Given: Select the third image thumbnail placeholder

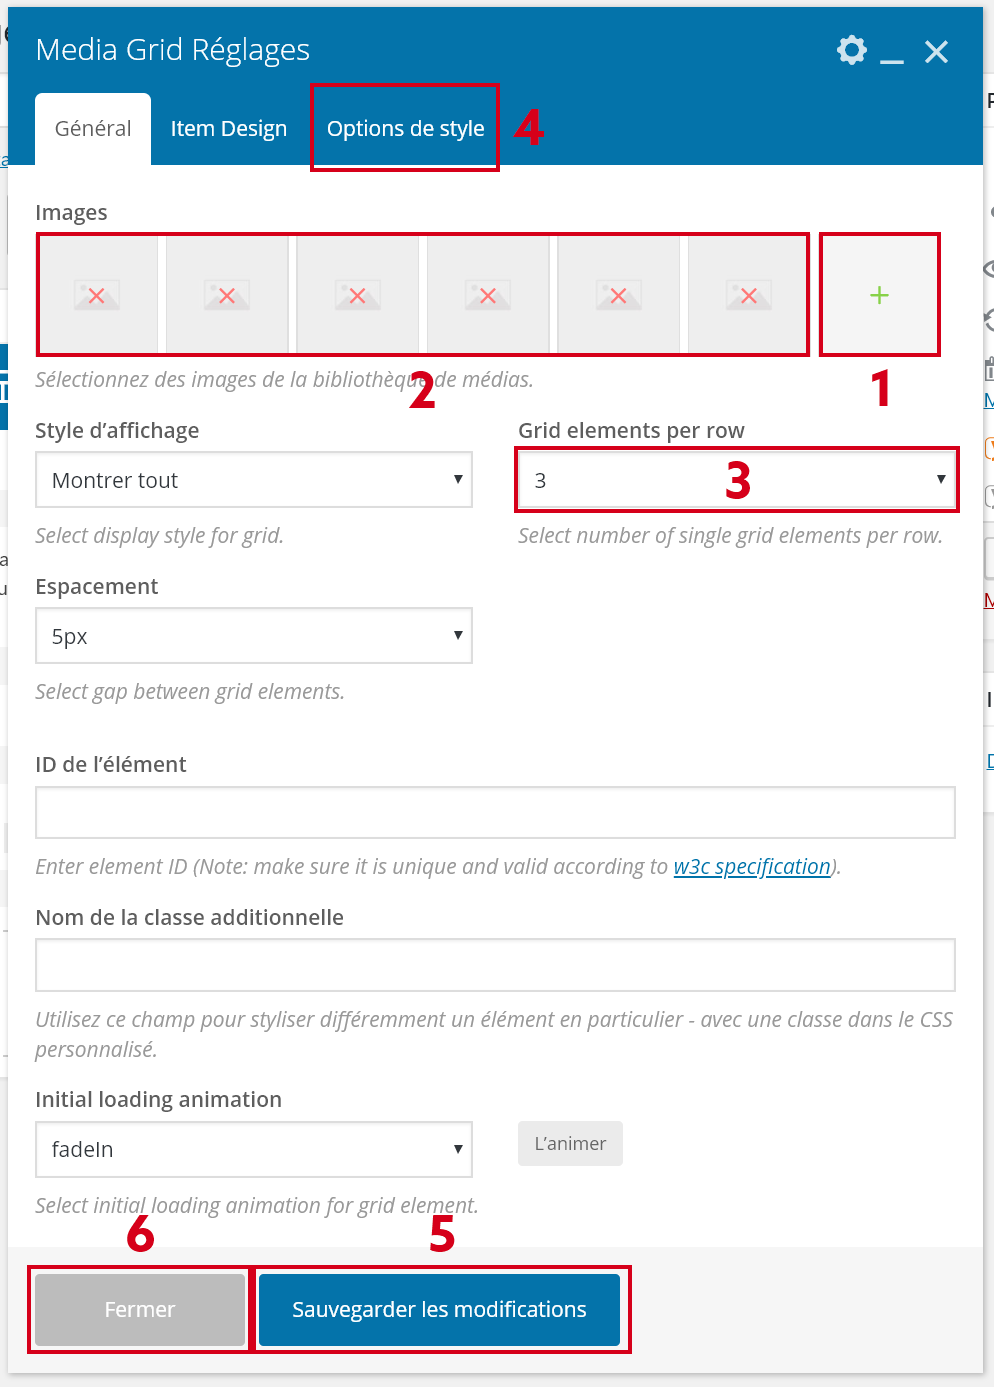Looking at the screenshot, I should point(358,295).
